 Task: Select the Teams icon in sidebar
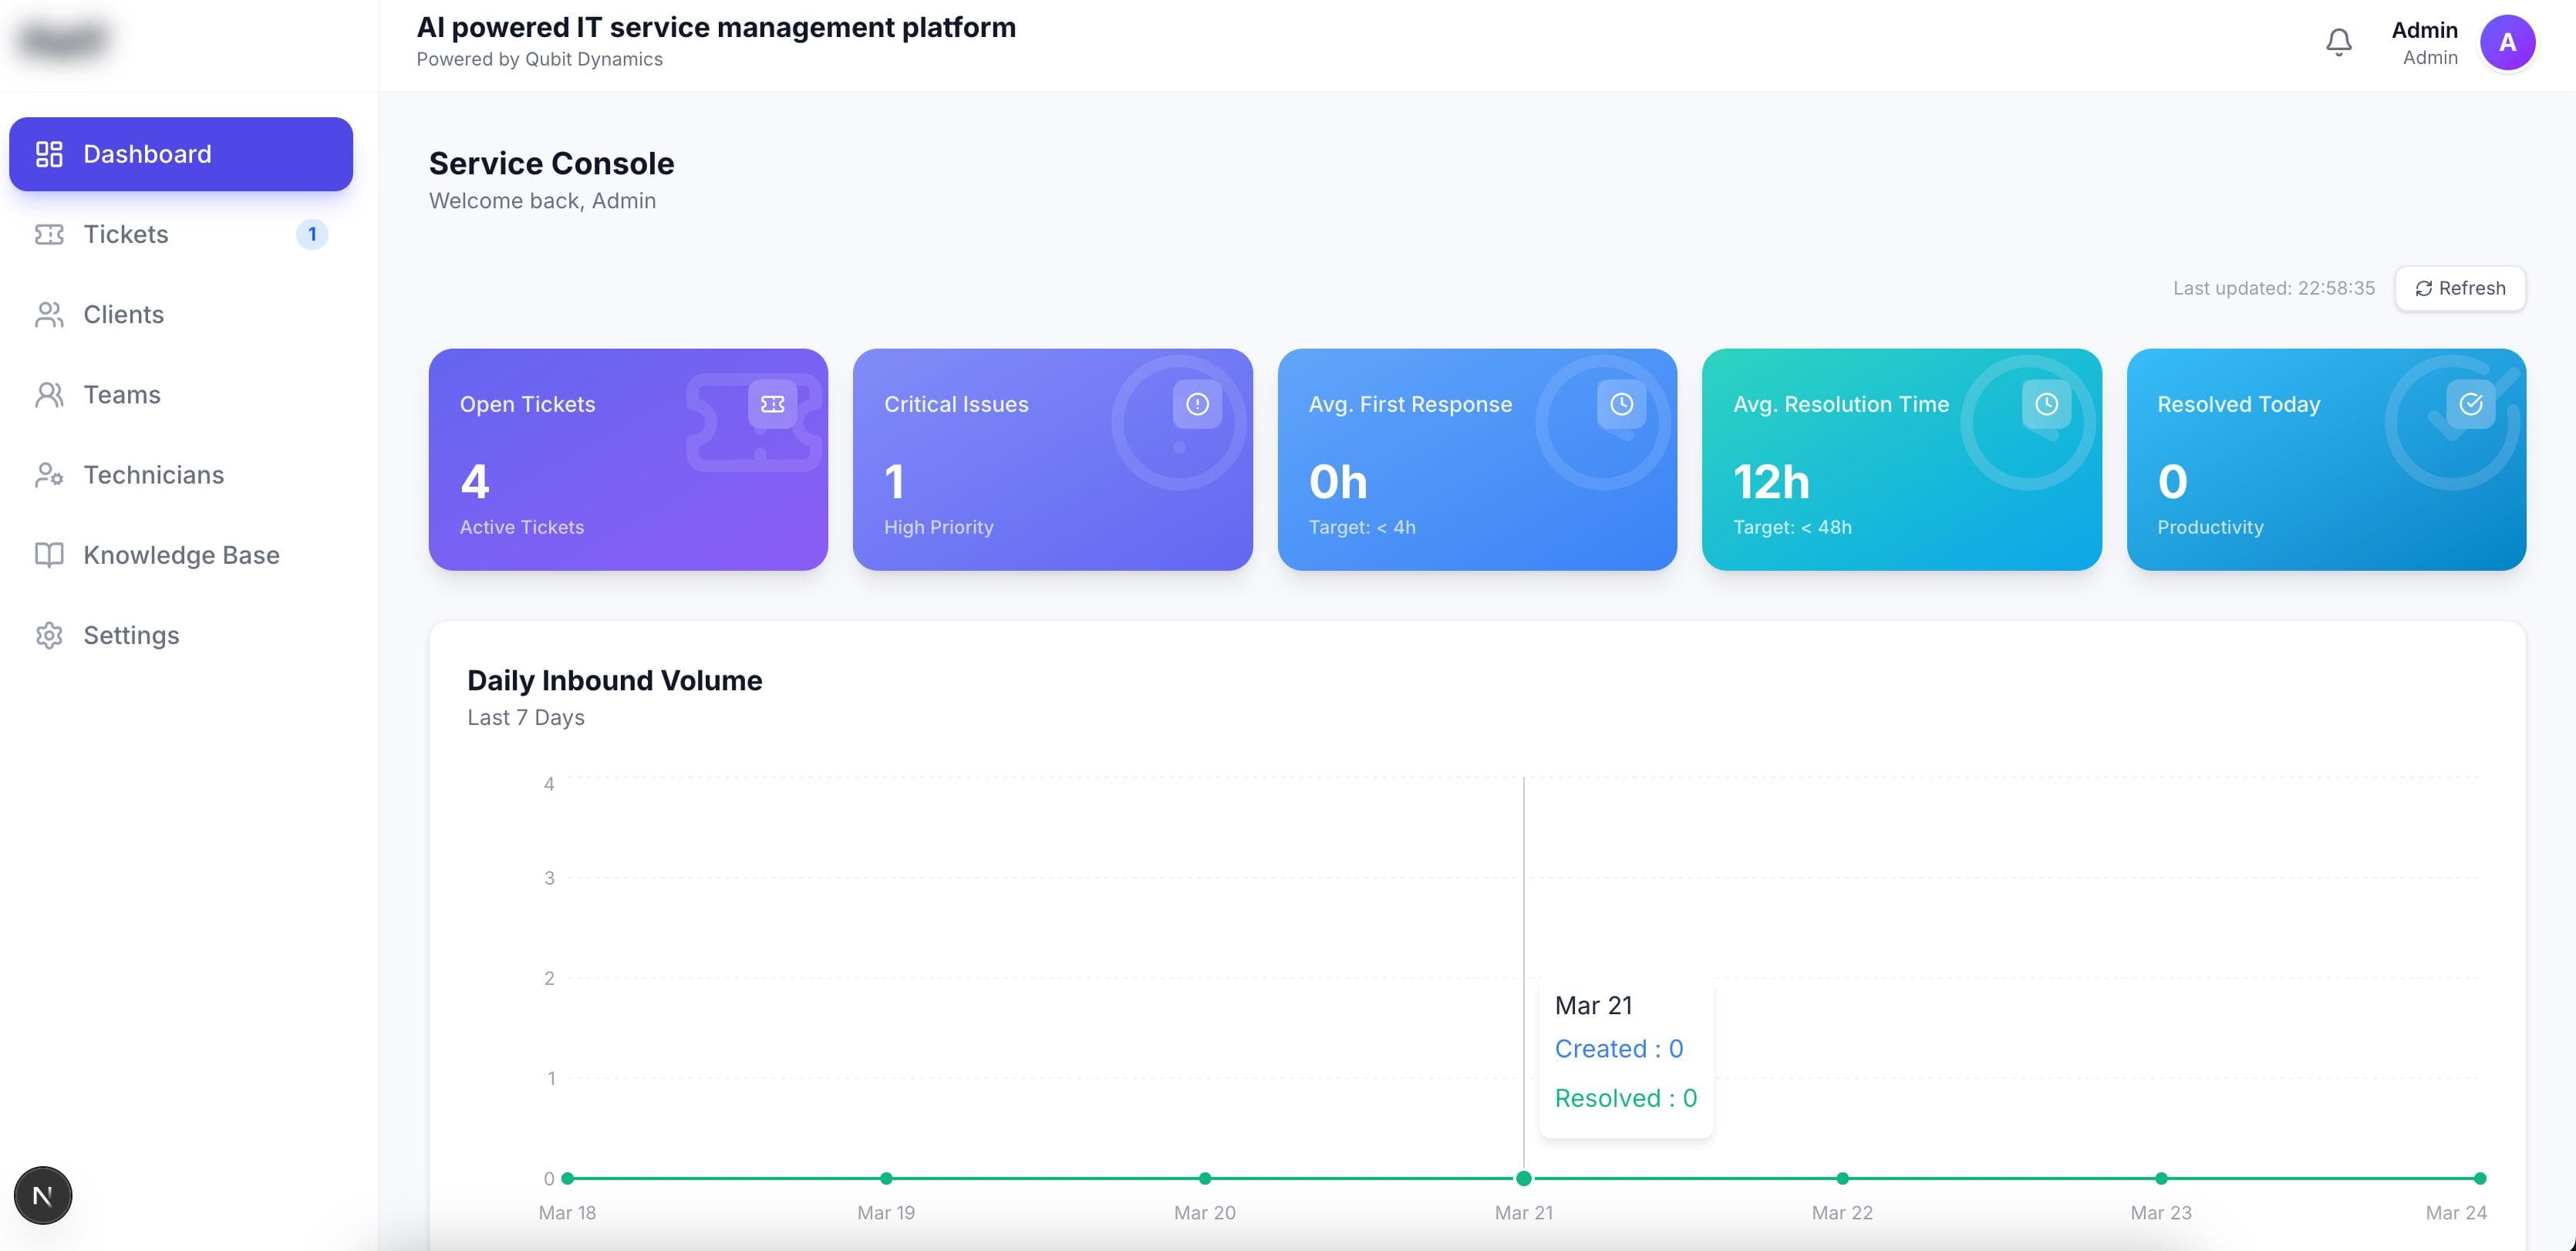[x=49, y=394]
